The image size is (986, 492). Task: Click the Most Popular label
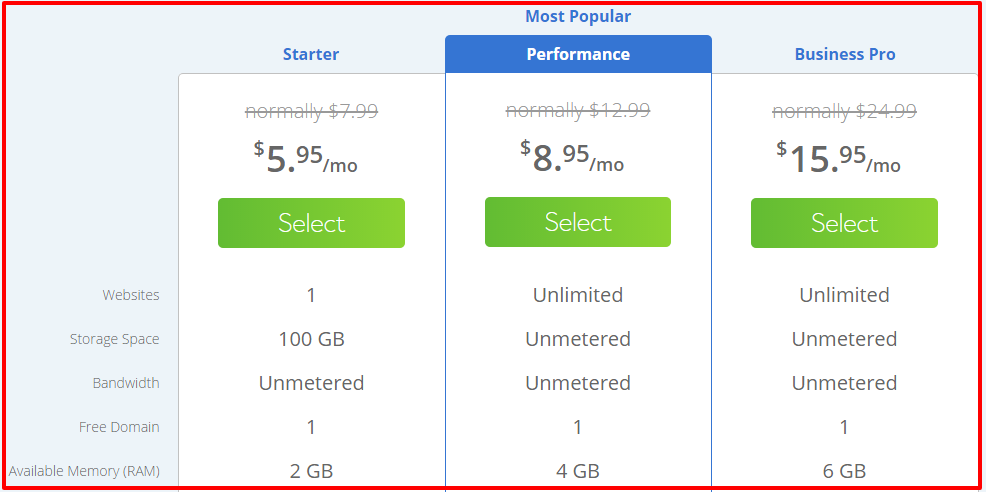click(578, 16)
